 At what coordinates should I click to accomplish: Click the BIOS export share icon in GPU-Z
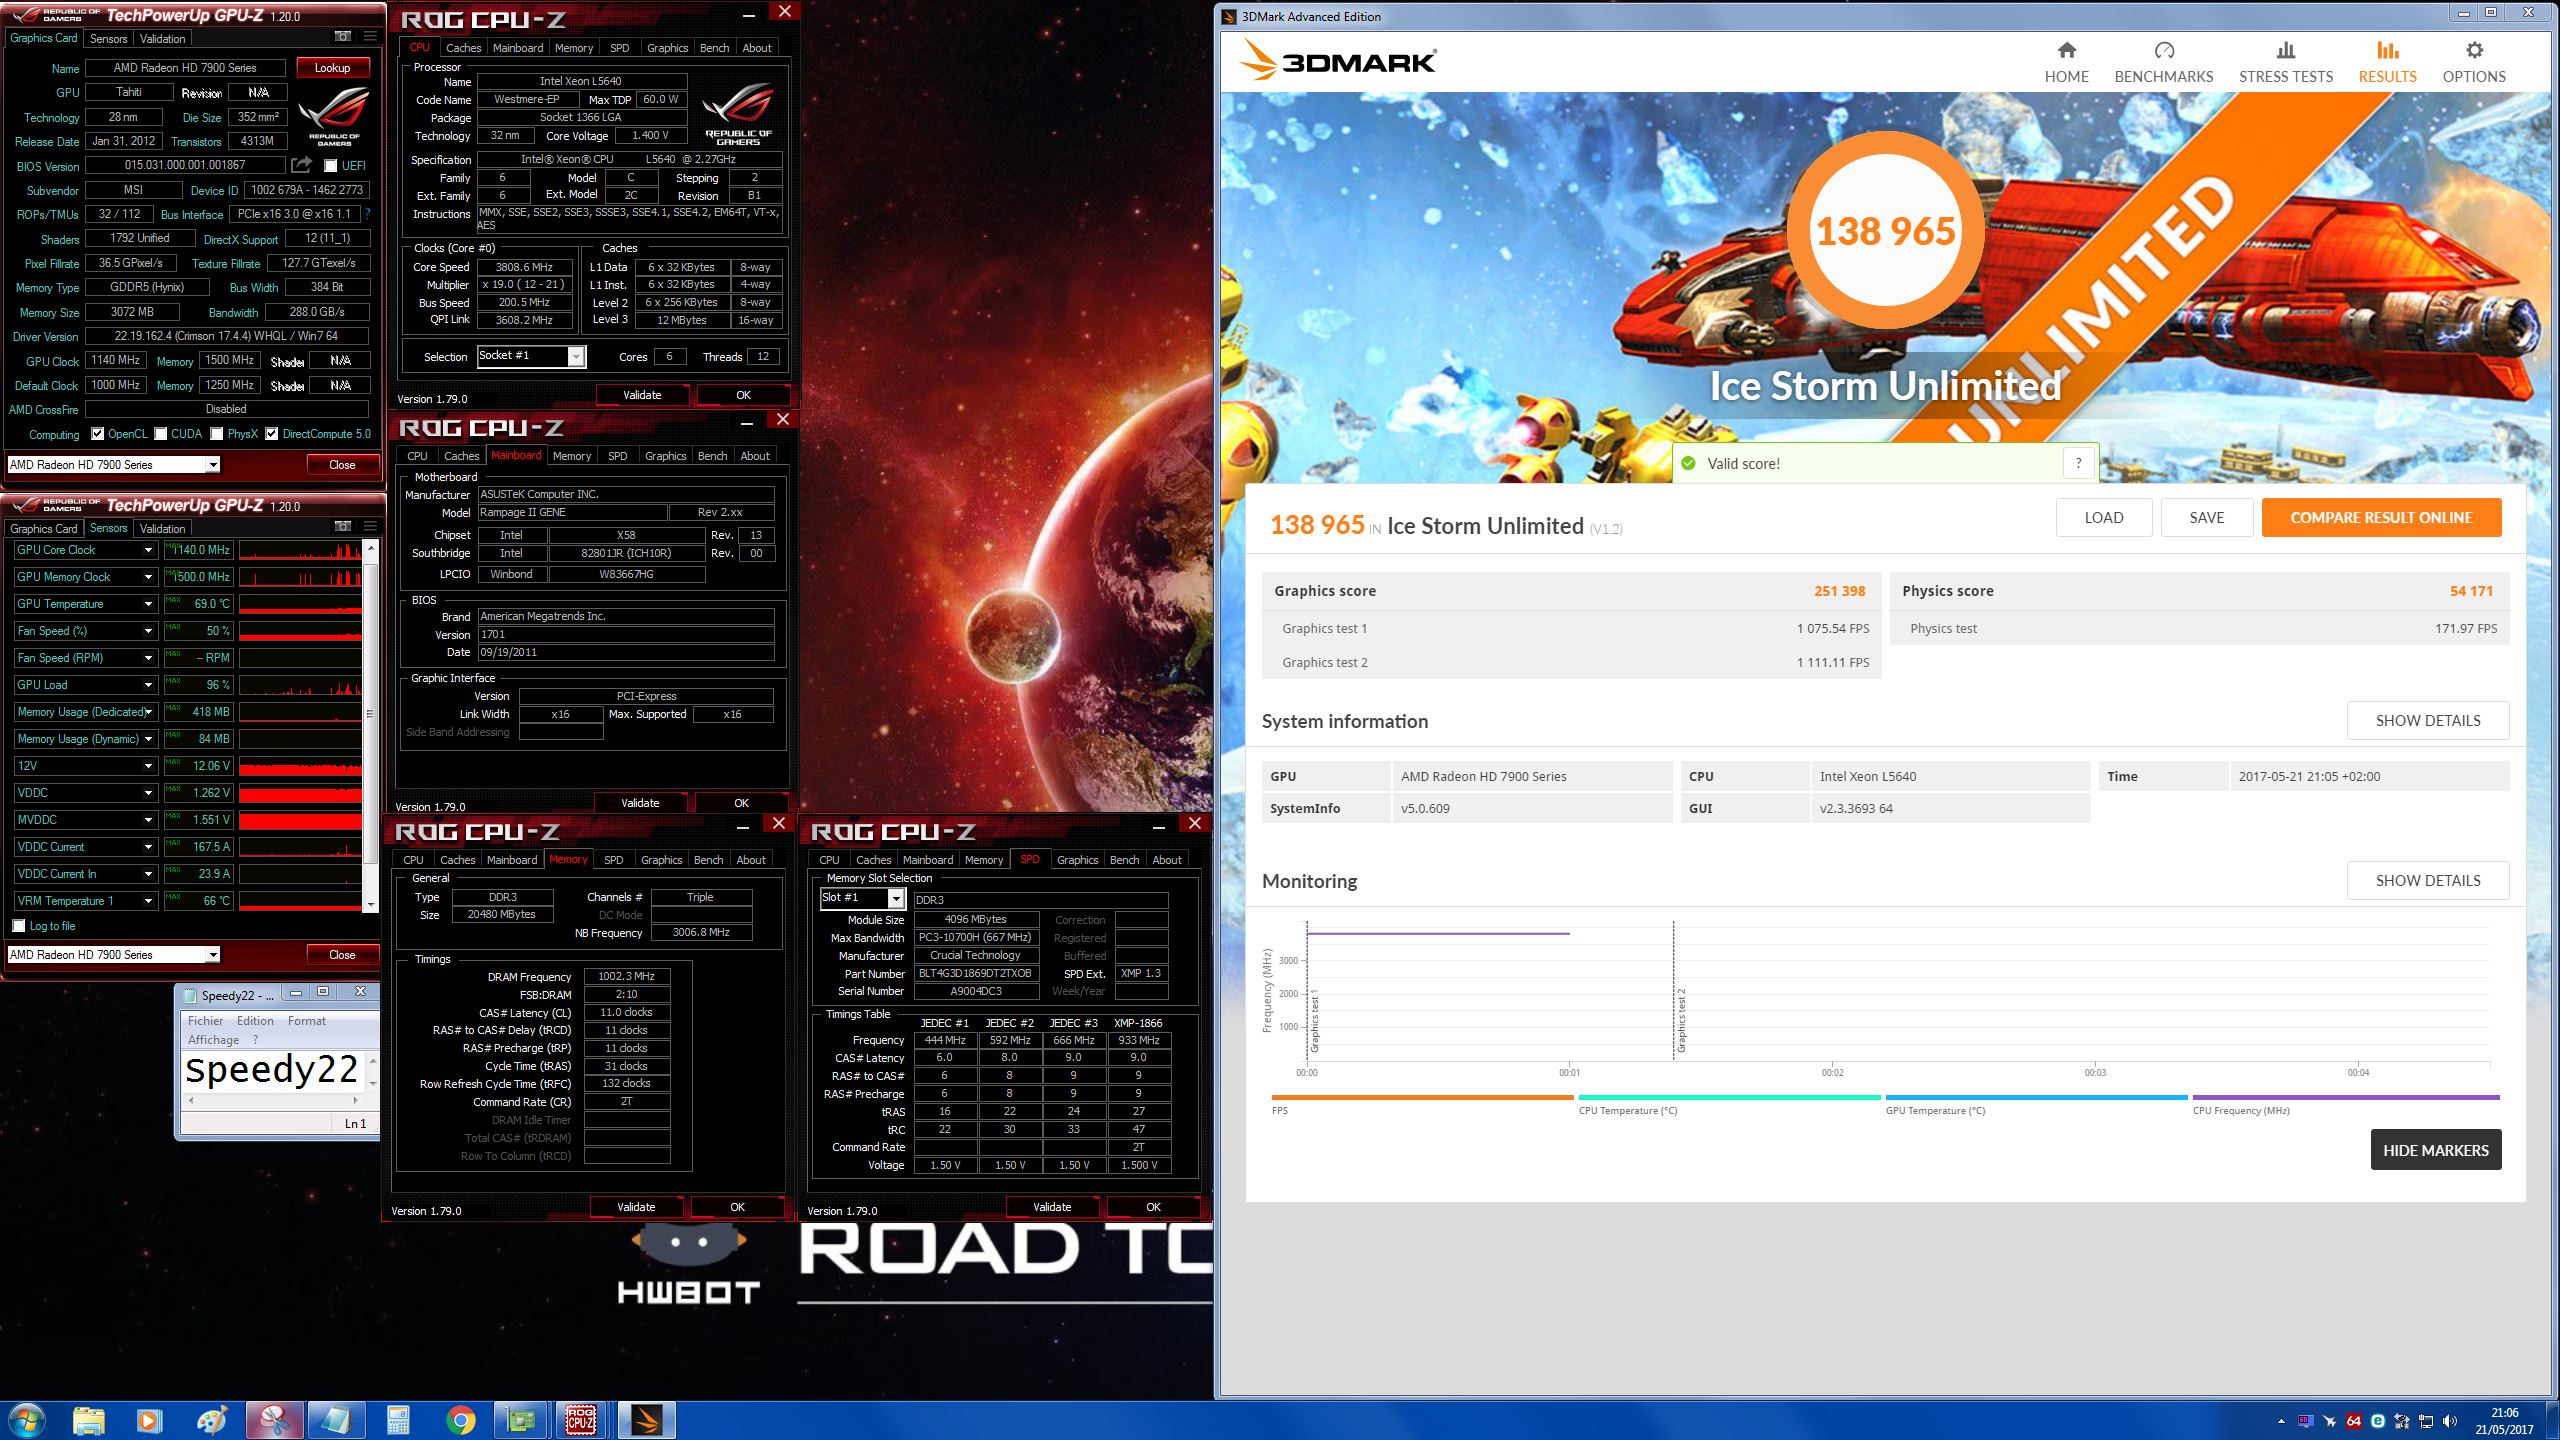(301, 165)
